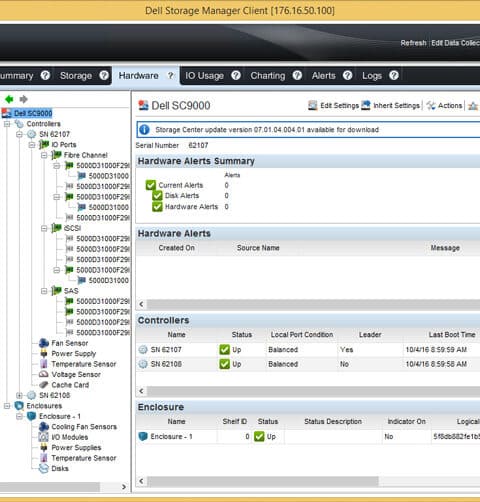Screen dimensions: 480x502
Task: Switch to the Alerts tab
Action: coord(323,76)
